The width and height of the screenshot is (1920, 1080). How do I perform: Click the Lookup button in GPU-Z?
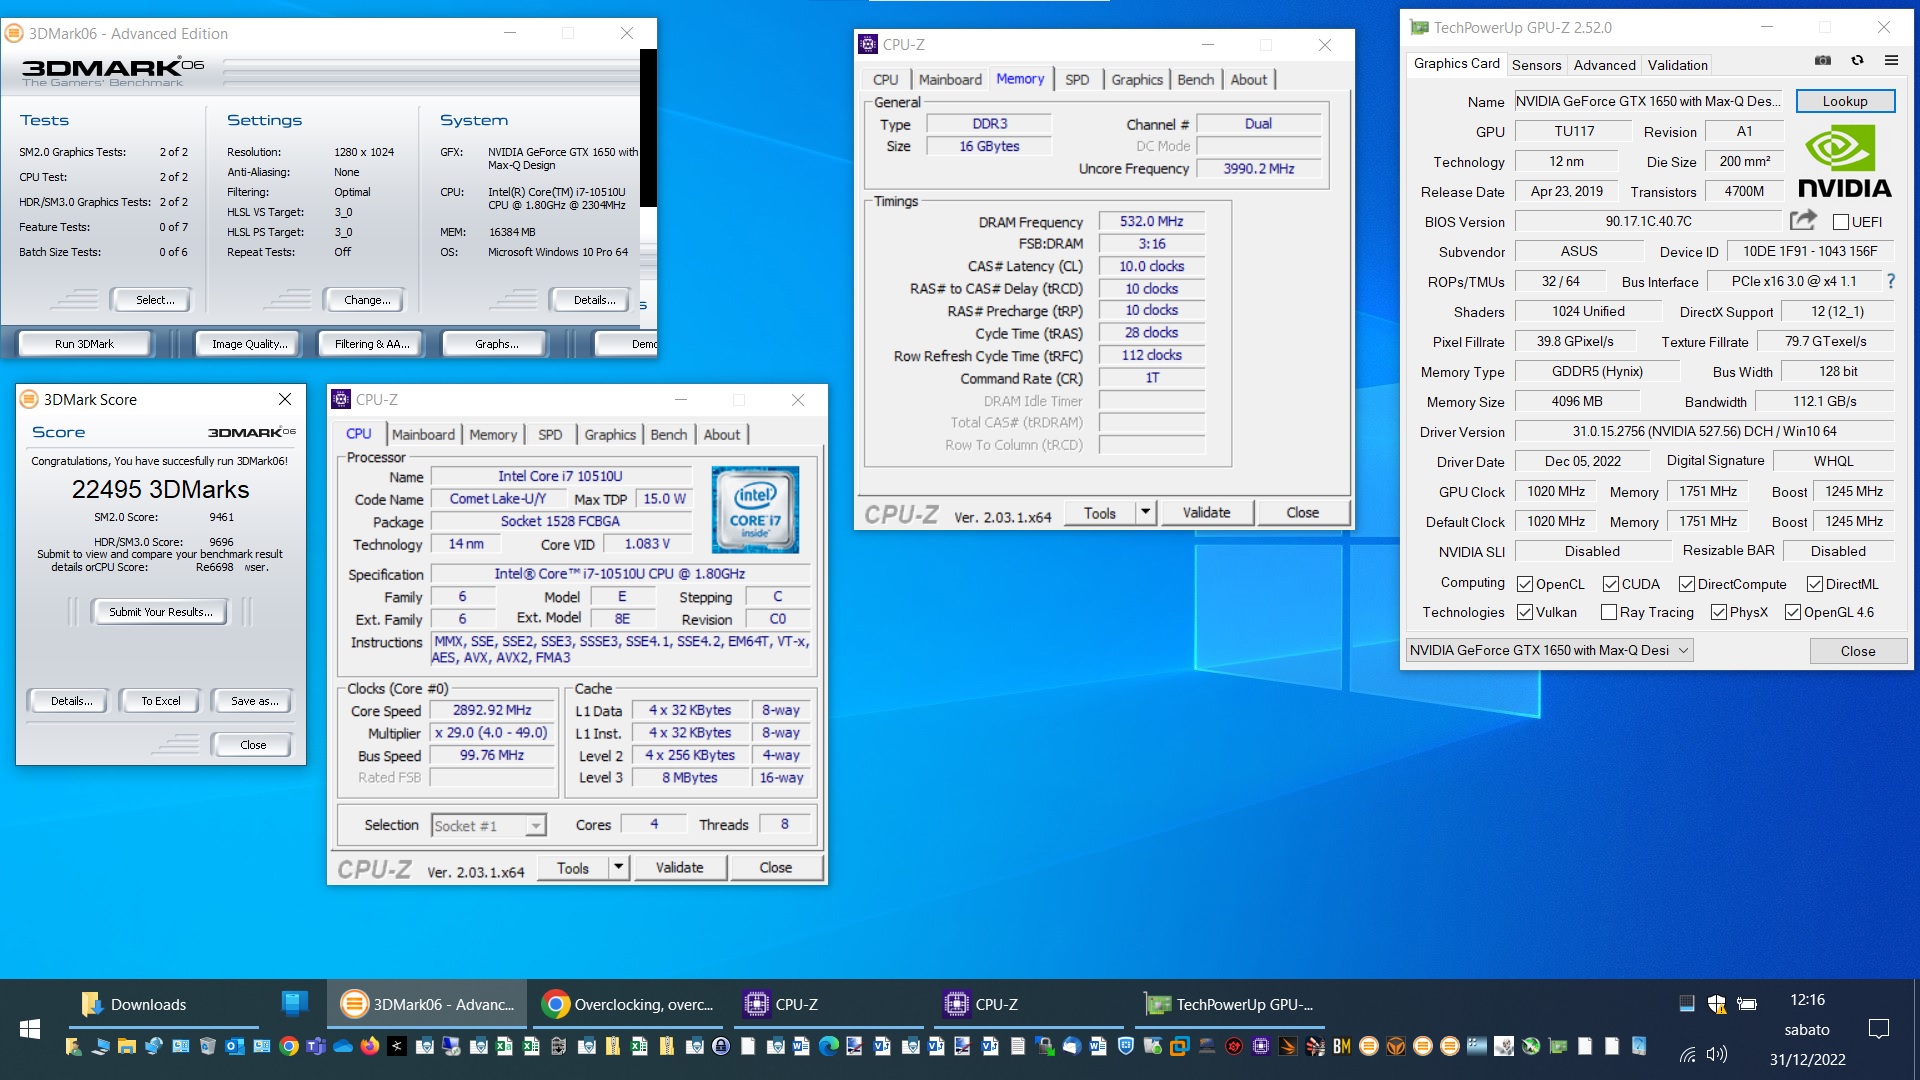click(x=1844, y=101)
